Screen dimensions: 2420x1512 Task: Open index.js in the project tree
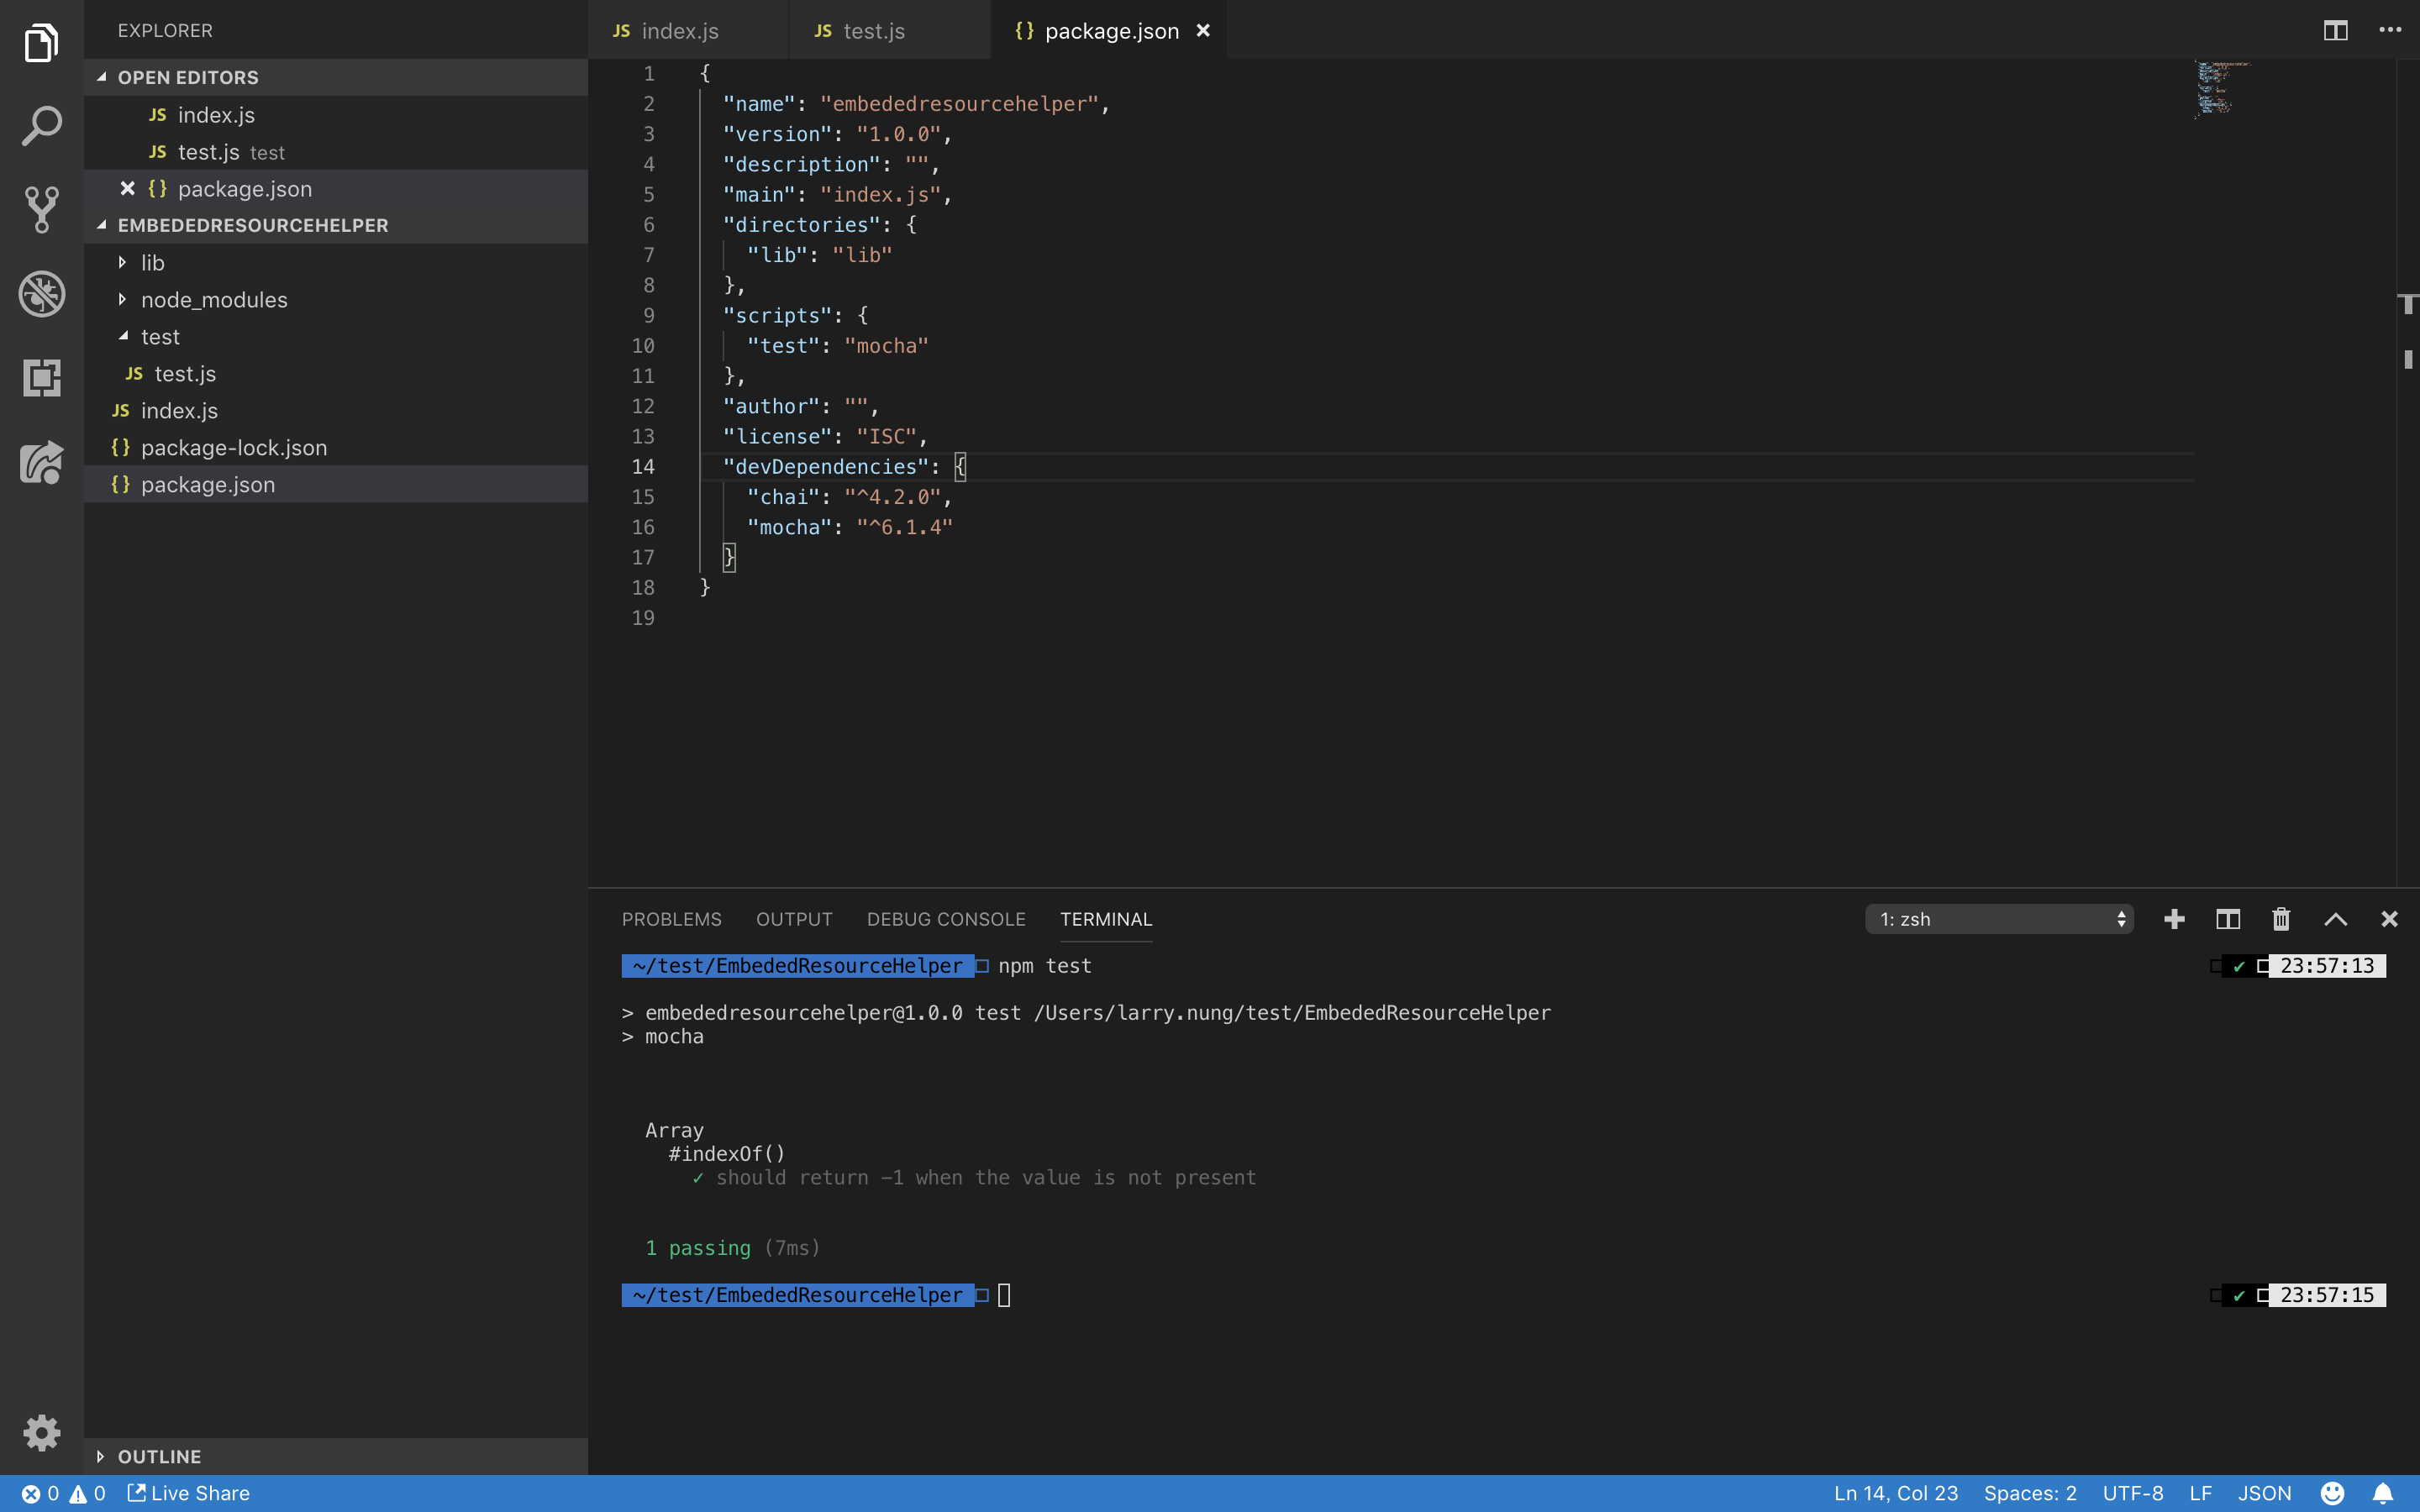pyautogui.click(x=336, y=410)
